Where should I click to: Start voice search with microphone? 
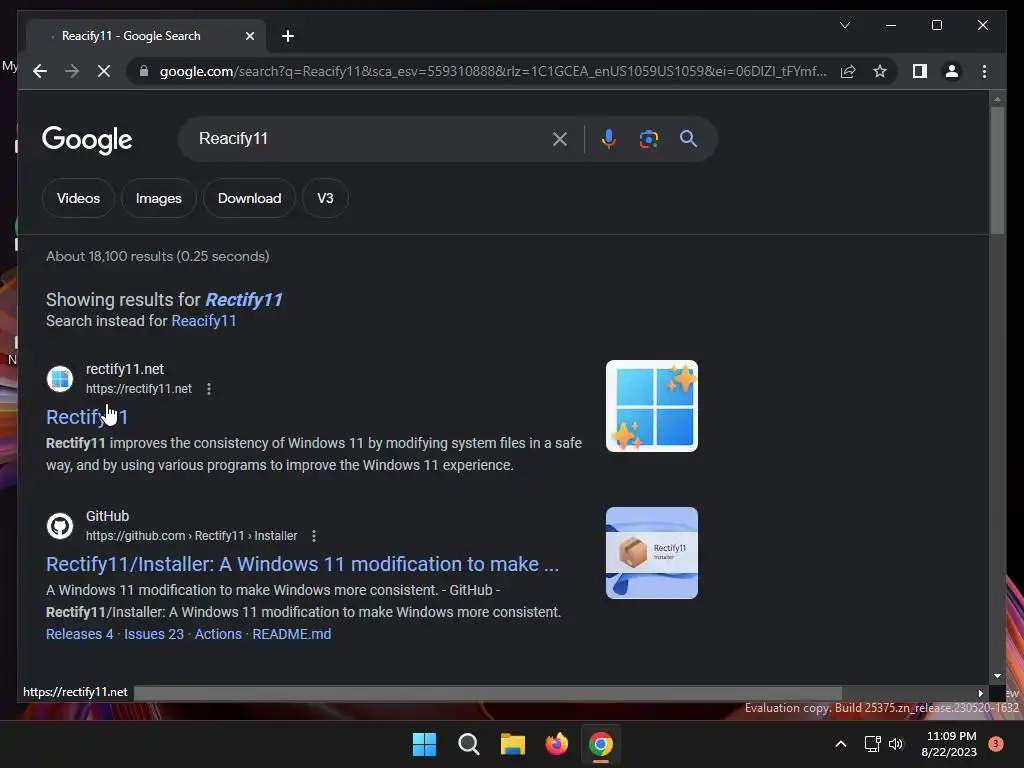click(609, 139)
